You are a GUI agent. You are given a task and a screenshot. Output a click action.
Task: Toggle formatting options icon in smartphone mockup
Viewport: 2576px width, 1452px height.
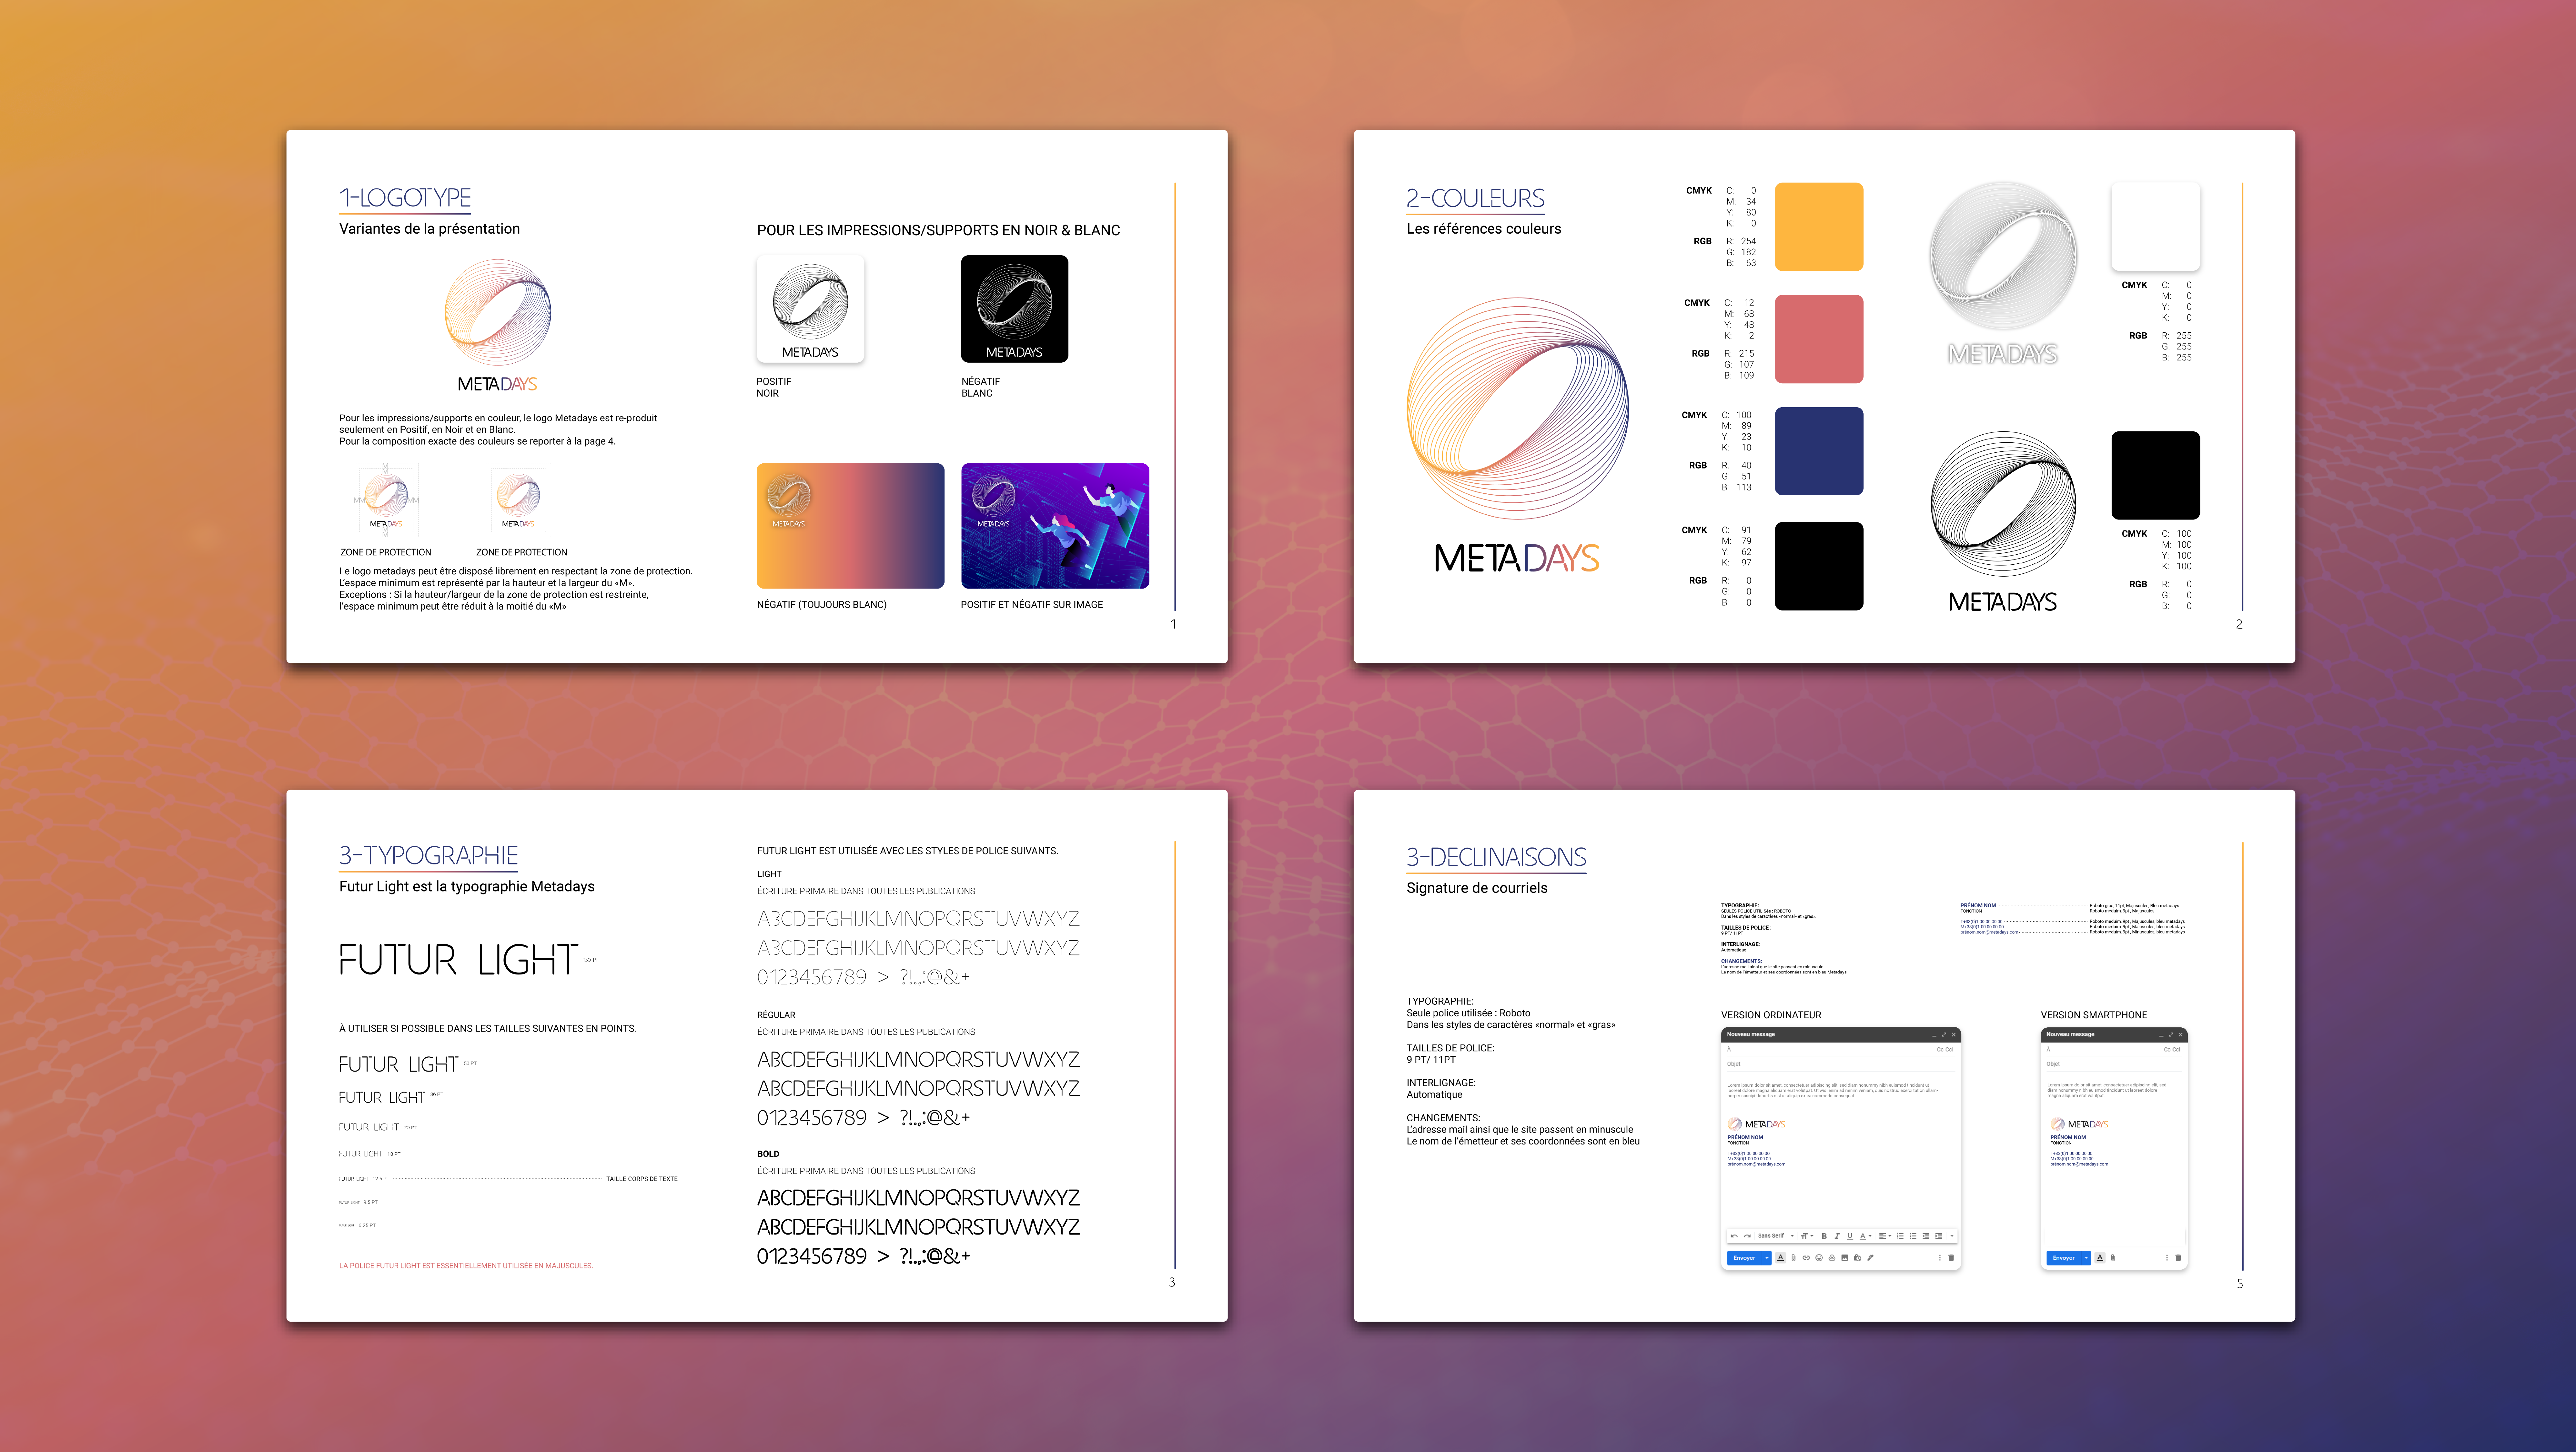click(x=2100, y=1258)
